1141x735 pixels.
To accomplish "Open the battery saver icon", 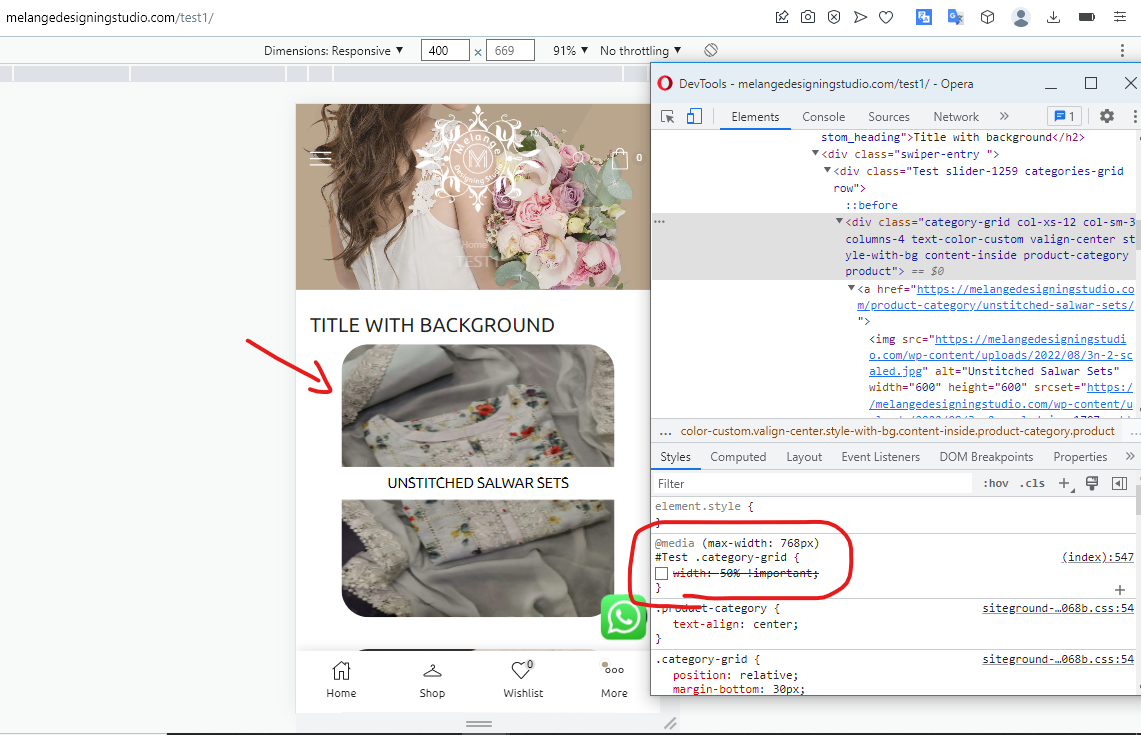I will 1087,17.
